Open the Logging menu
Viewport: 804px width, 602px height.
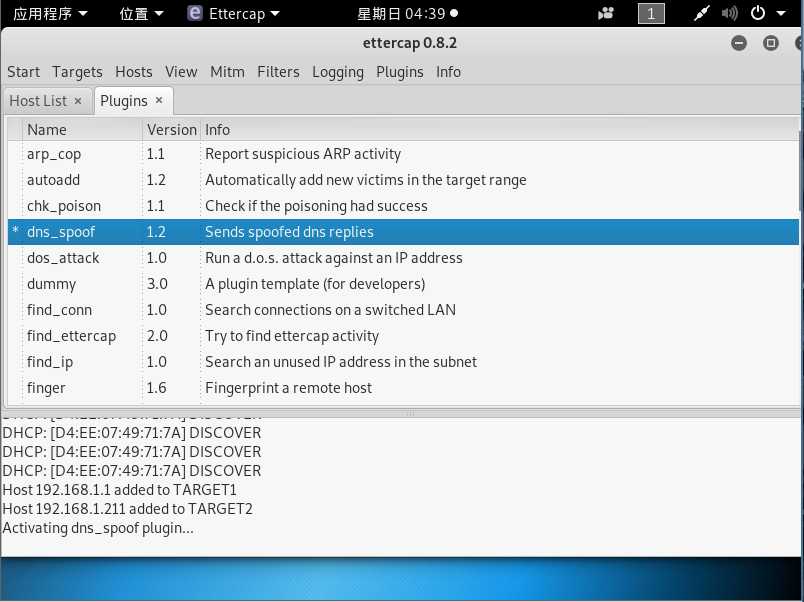[338, 72]
